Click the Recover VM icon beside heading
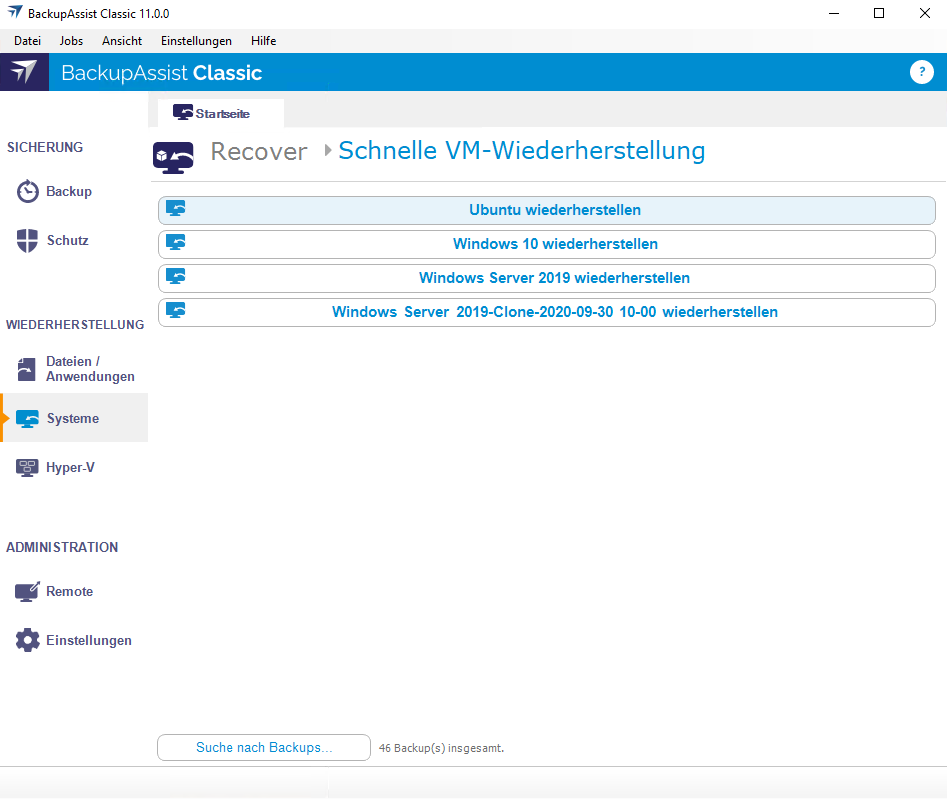This screenshot has width=947, height=799. click(x=173, y=155)
